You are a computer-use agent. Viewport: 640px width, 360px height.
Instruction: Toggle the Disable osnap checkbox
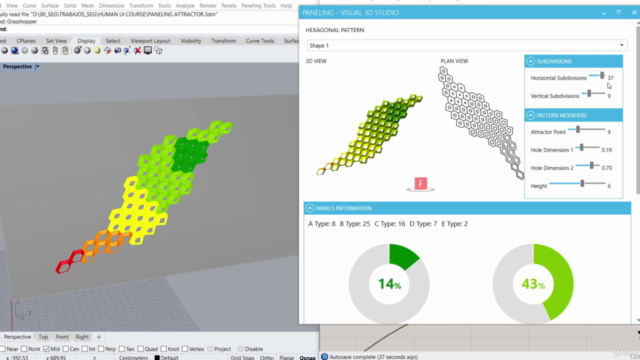click(240, 349)
